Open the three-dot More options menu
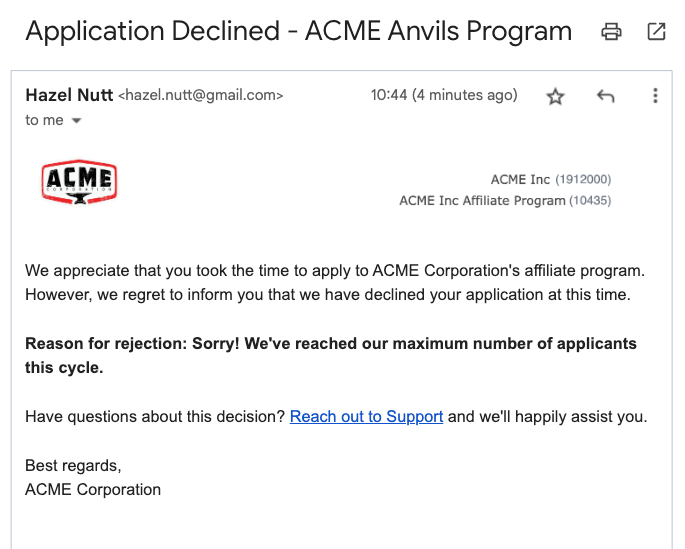Image resolution: width=685 pixels, height=549 pixels. (x=655, y=96)
